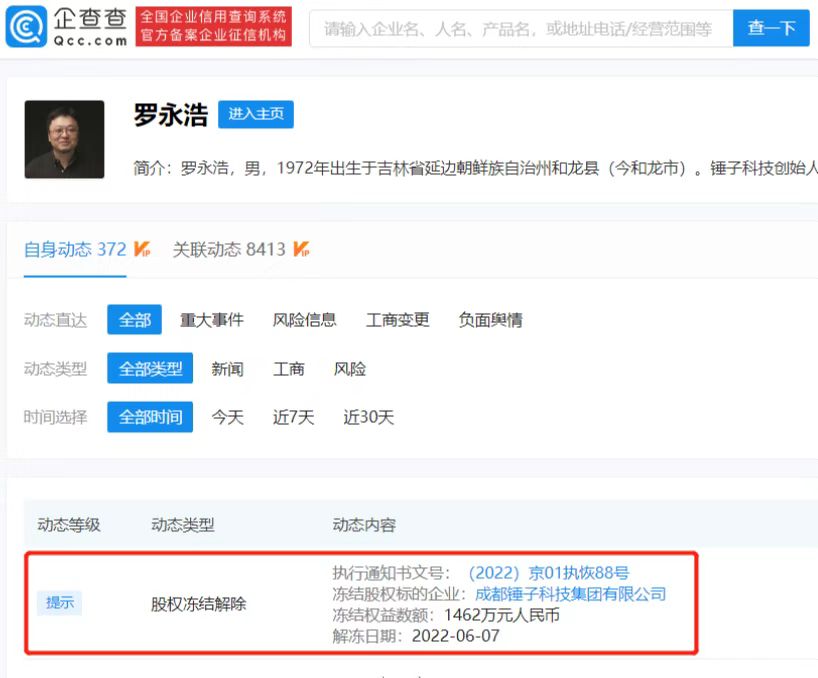Click the Qcc.com logo icon
The image size is (818, 678).
point(26,27)
